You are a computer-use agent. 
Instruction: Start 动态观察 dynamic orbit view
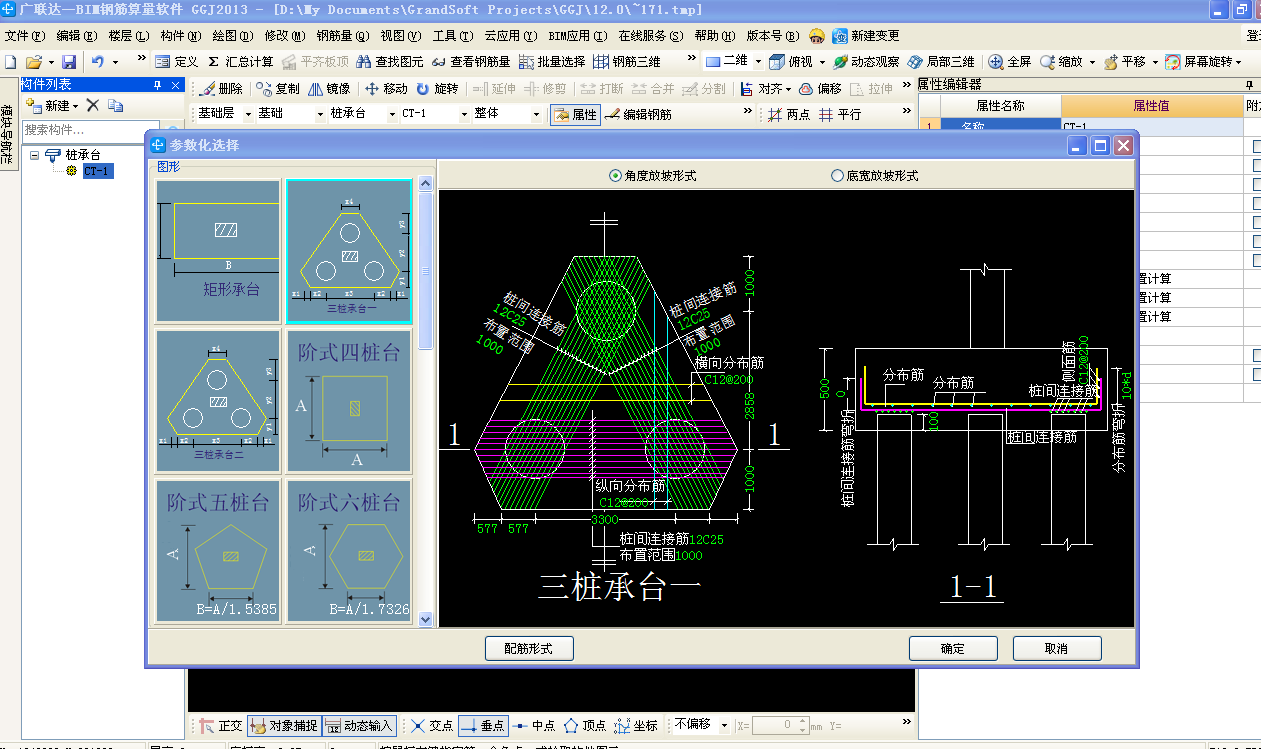868,62
